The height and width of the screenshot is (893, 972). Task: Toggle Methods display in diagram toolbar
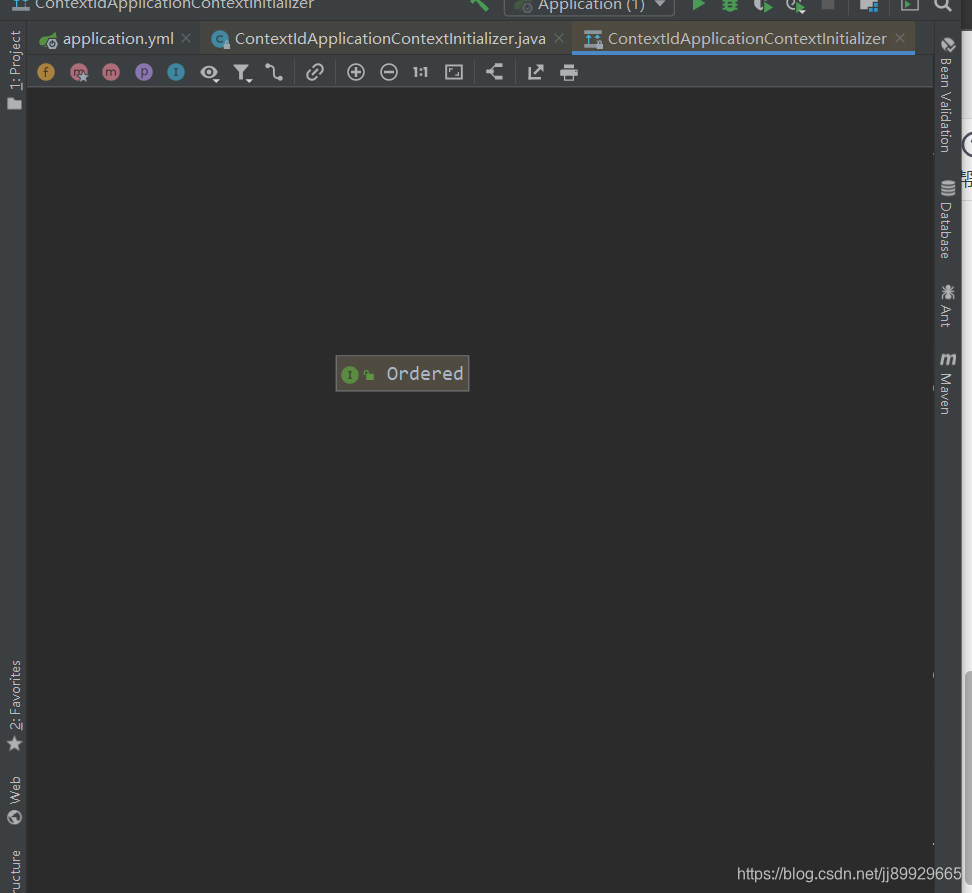click(111, 73)
